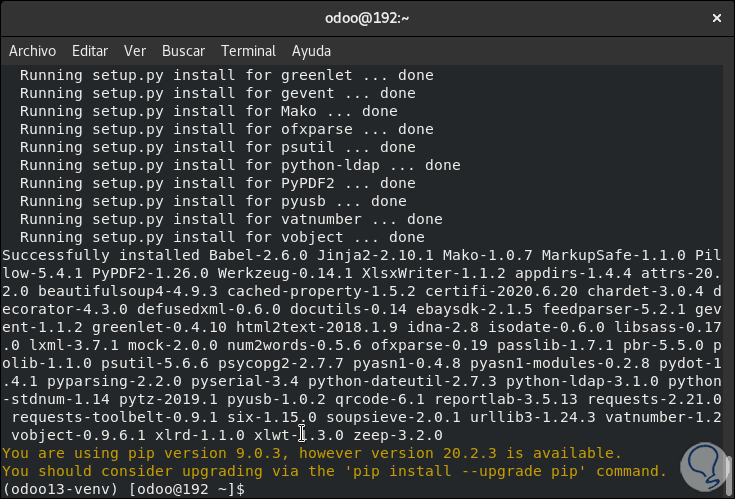Image resolution: width=735 pixels, height=499 pixels.
Task: Open the Terminal menu
Action: tap(248, 50)
